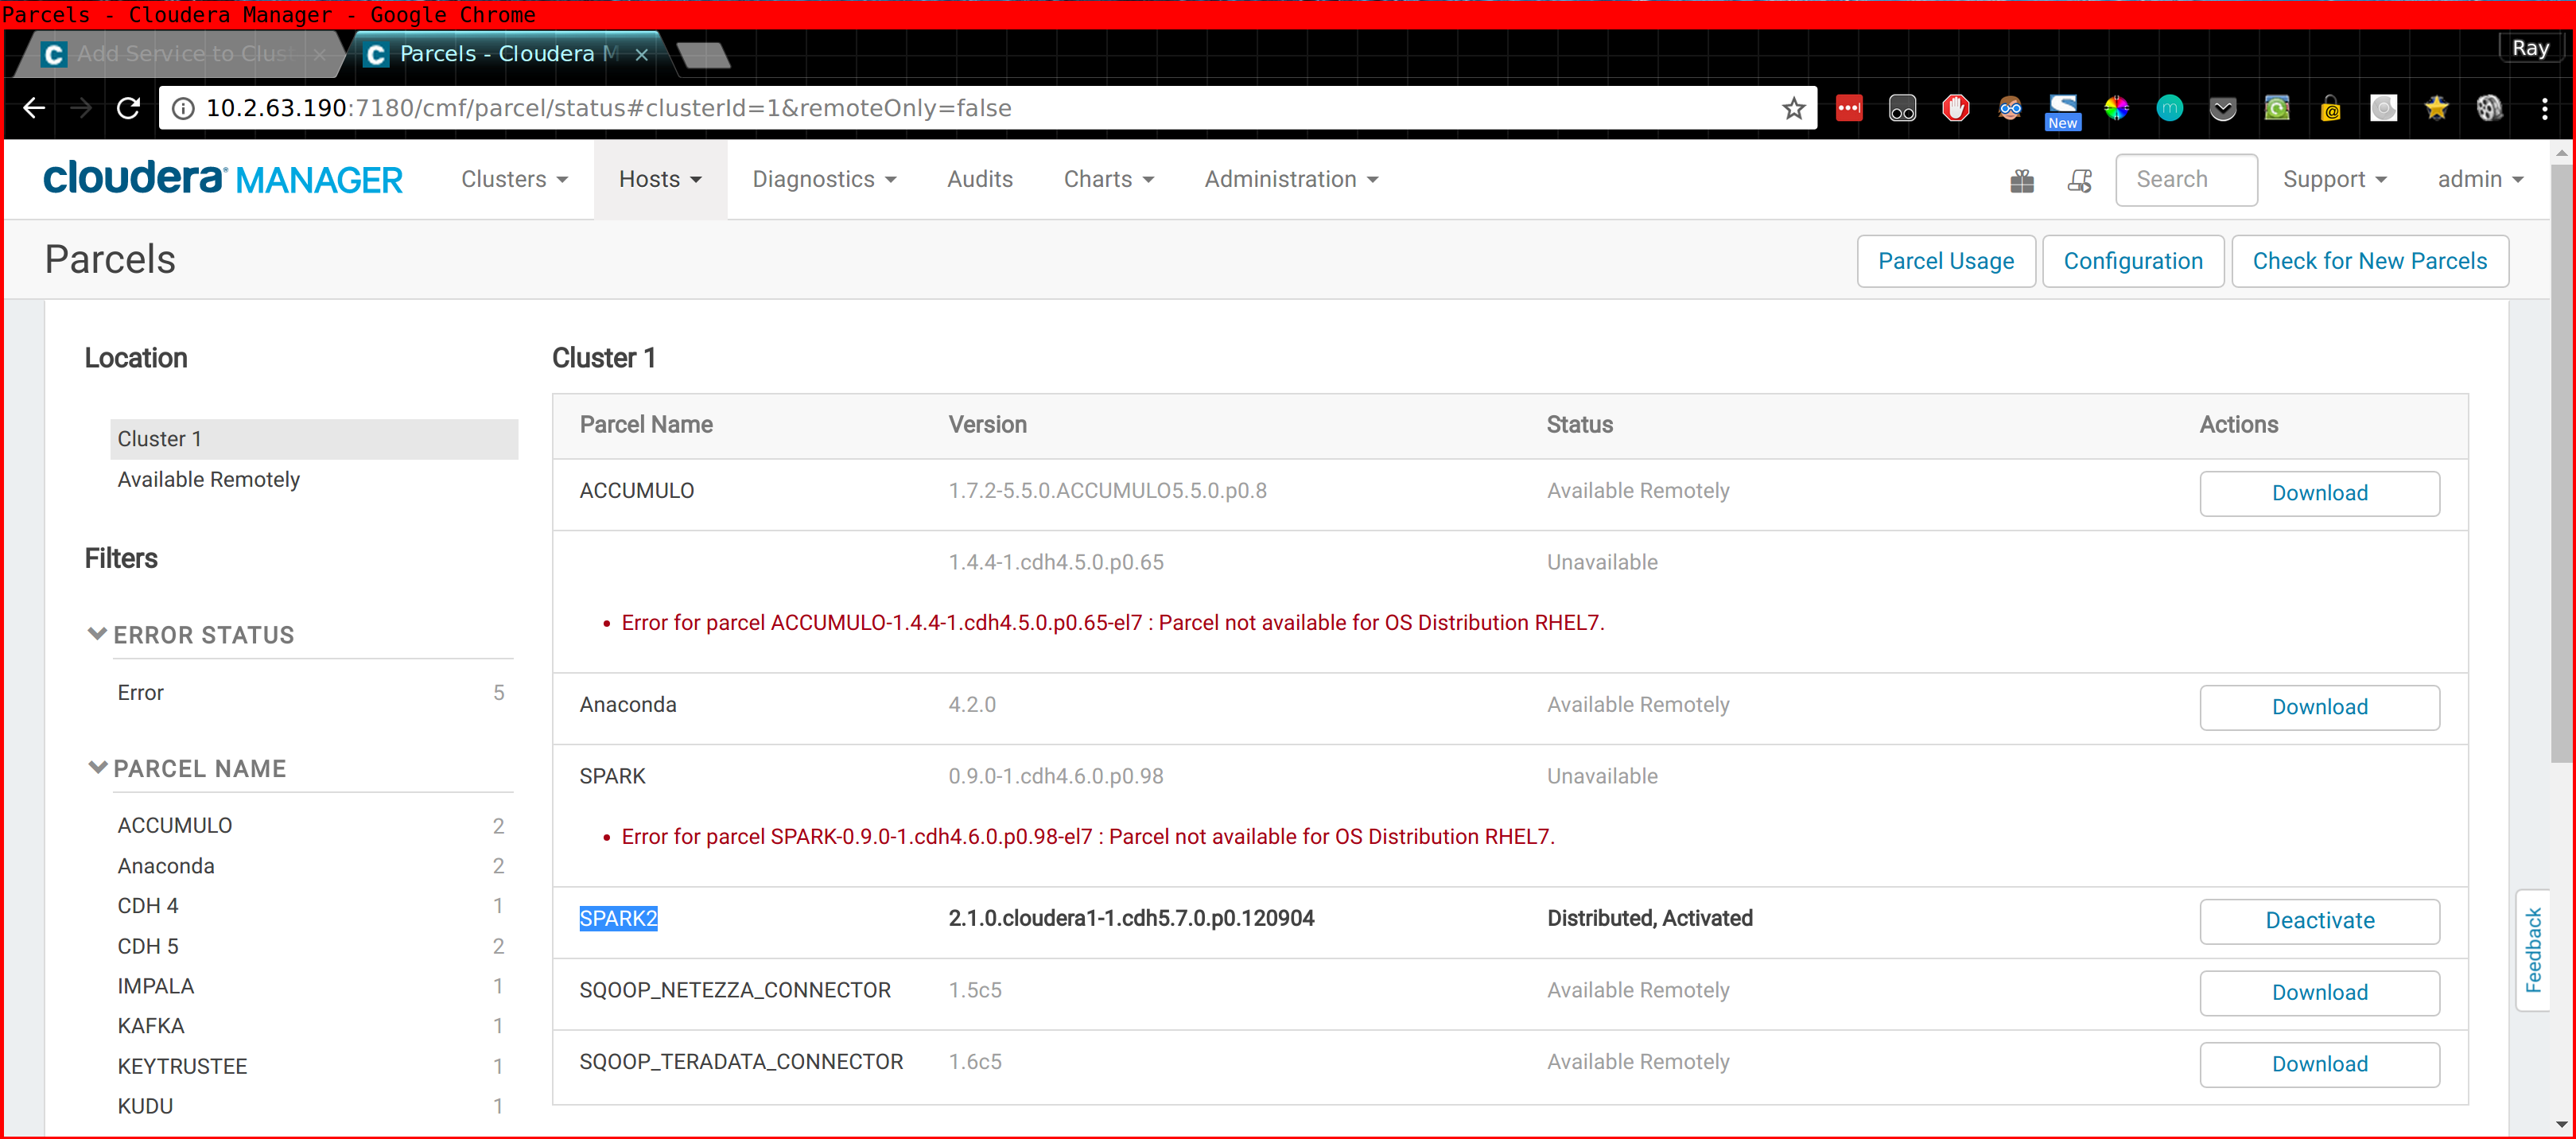The height and width of the screenshot is (1139, 2576).
Task: Click Check for New Parcels
Action: (2369, 261)
